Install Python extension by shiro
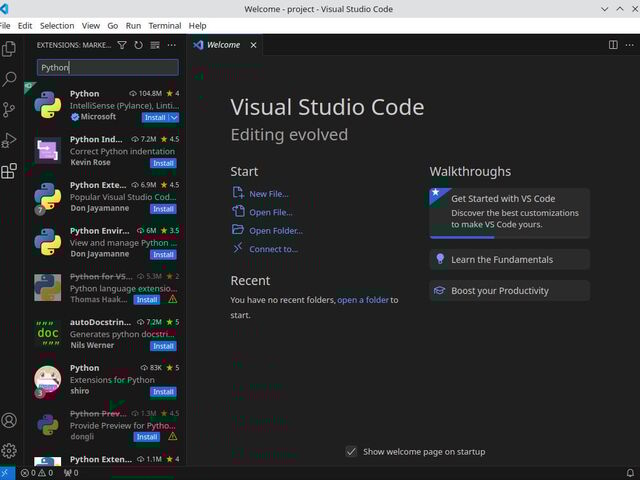Viewport: 640px width, 480px height. coord(163,392)
